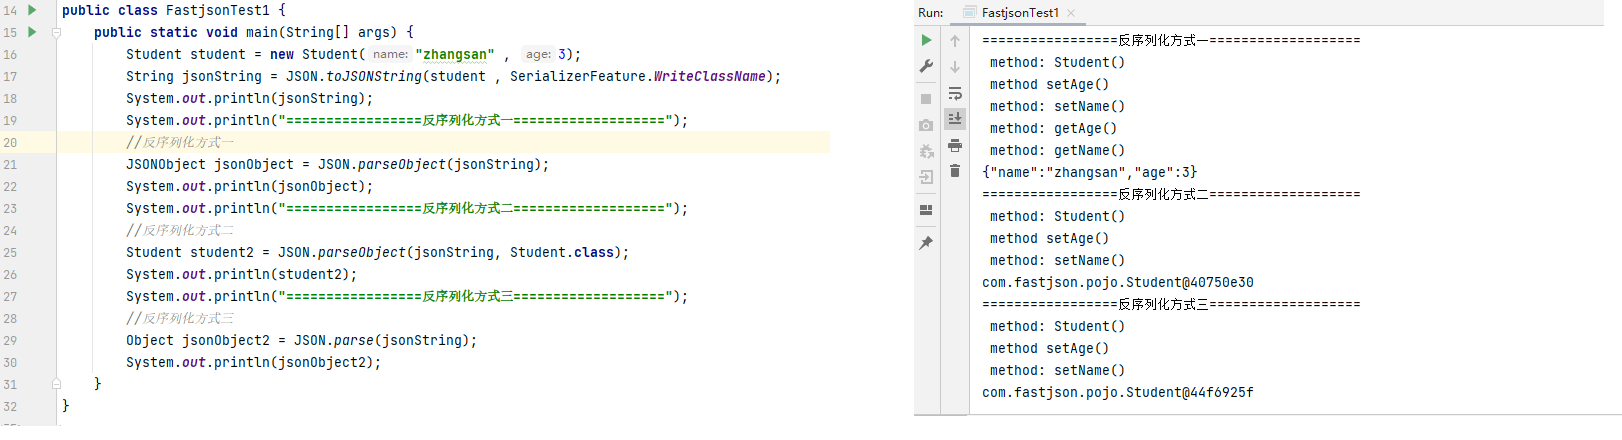The width and height of the screenshot is (1622, 440).
Task: Dump threads using the camera icon
Action: coord(926,125)
